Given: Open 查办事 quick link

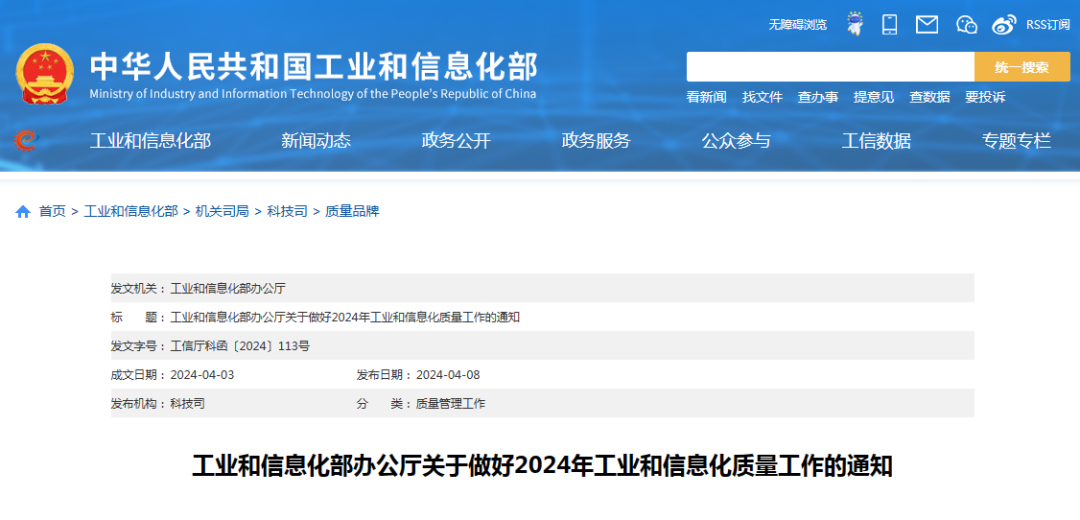Looking at the screenshot, I should point(818,97).
